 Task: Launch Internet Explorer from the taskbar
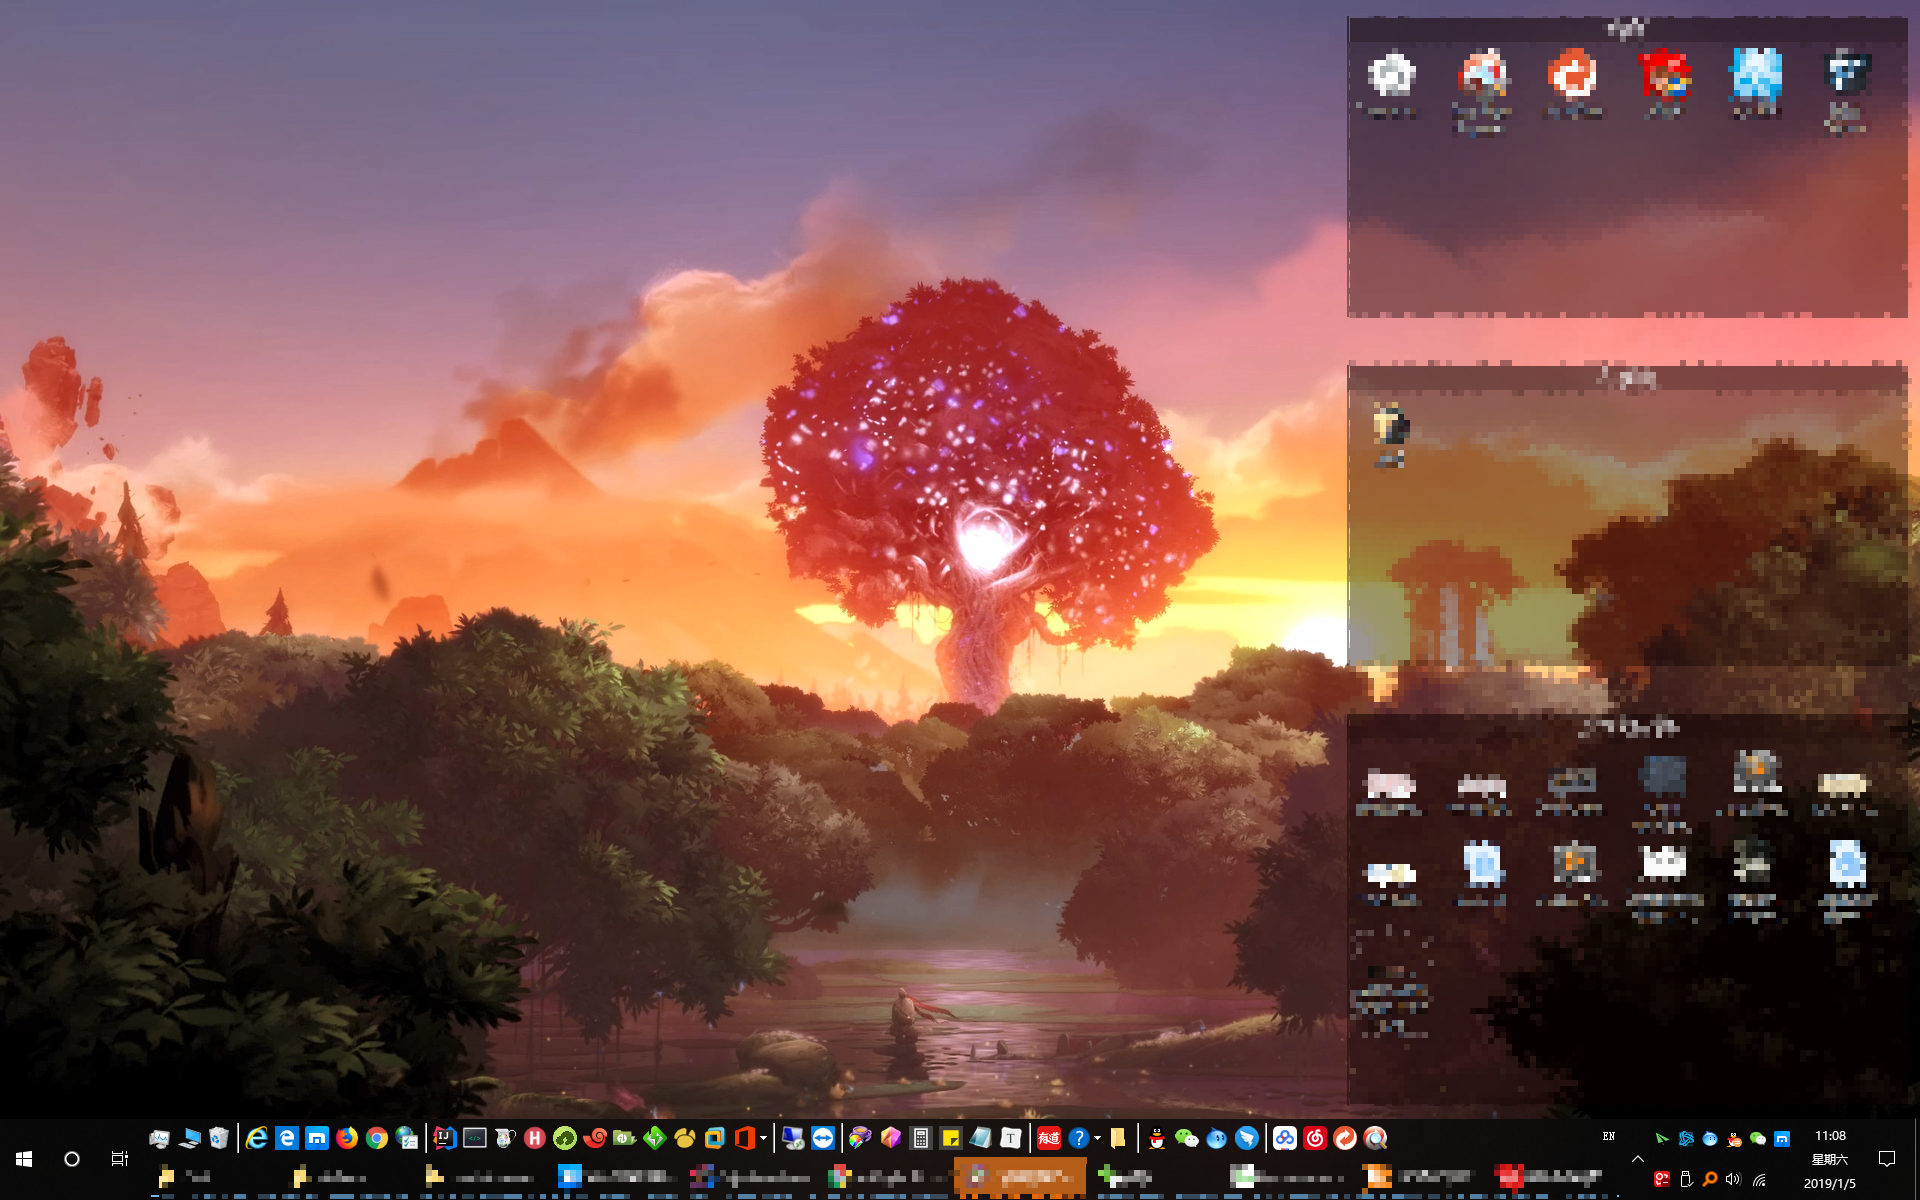257,1138
